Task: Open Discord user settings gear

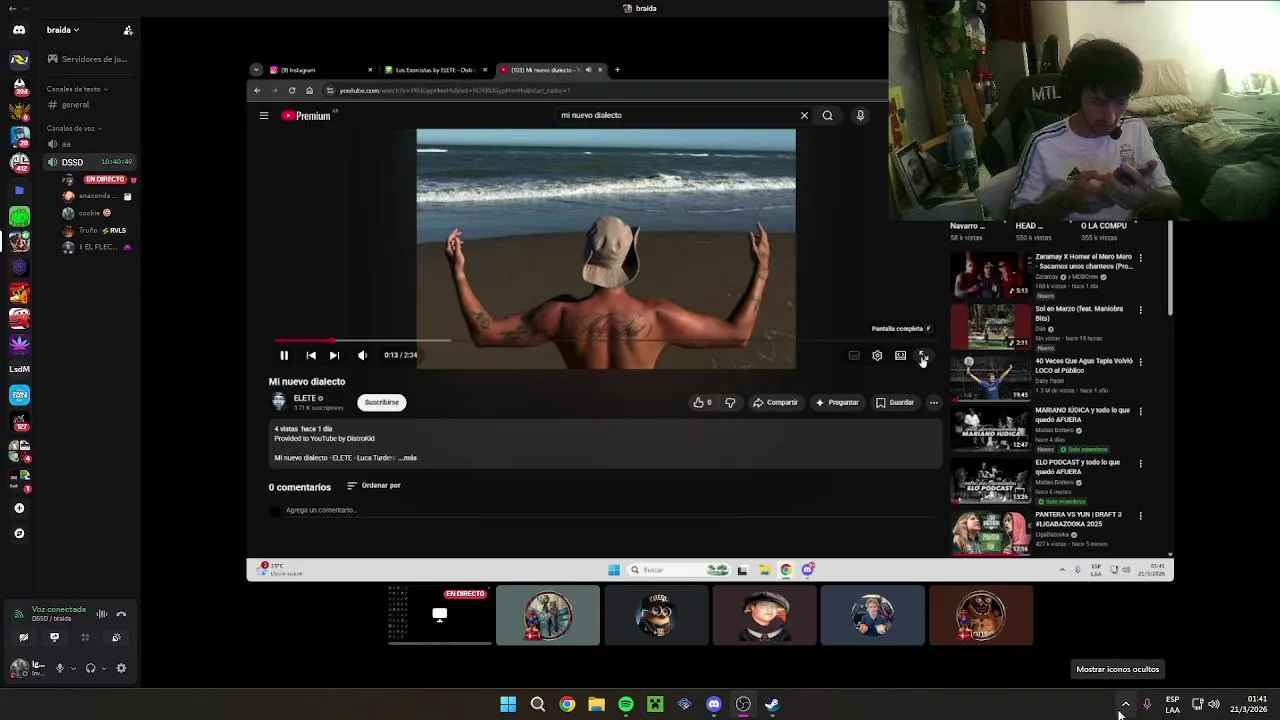Action: [121, 668]
